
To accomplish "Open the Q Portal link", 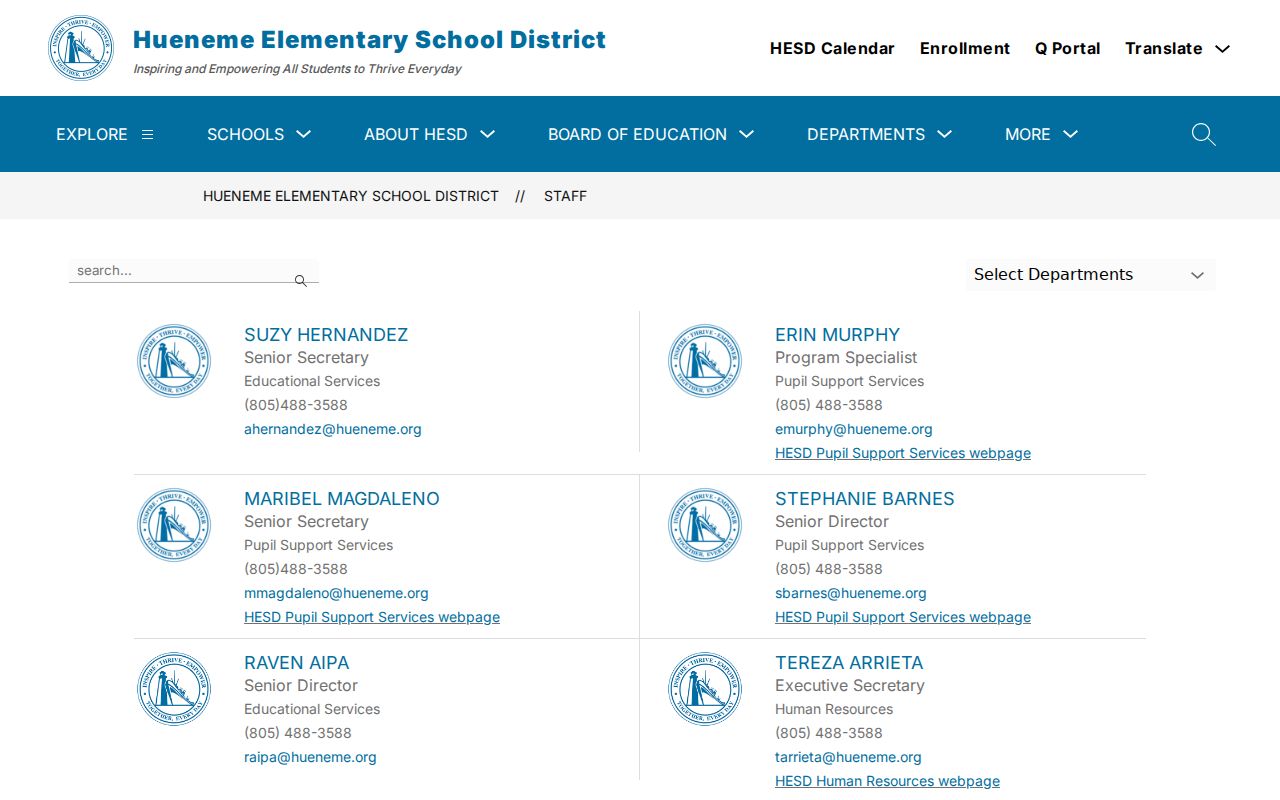I will pos(1067,48).
